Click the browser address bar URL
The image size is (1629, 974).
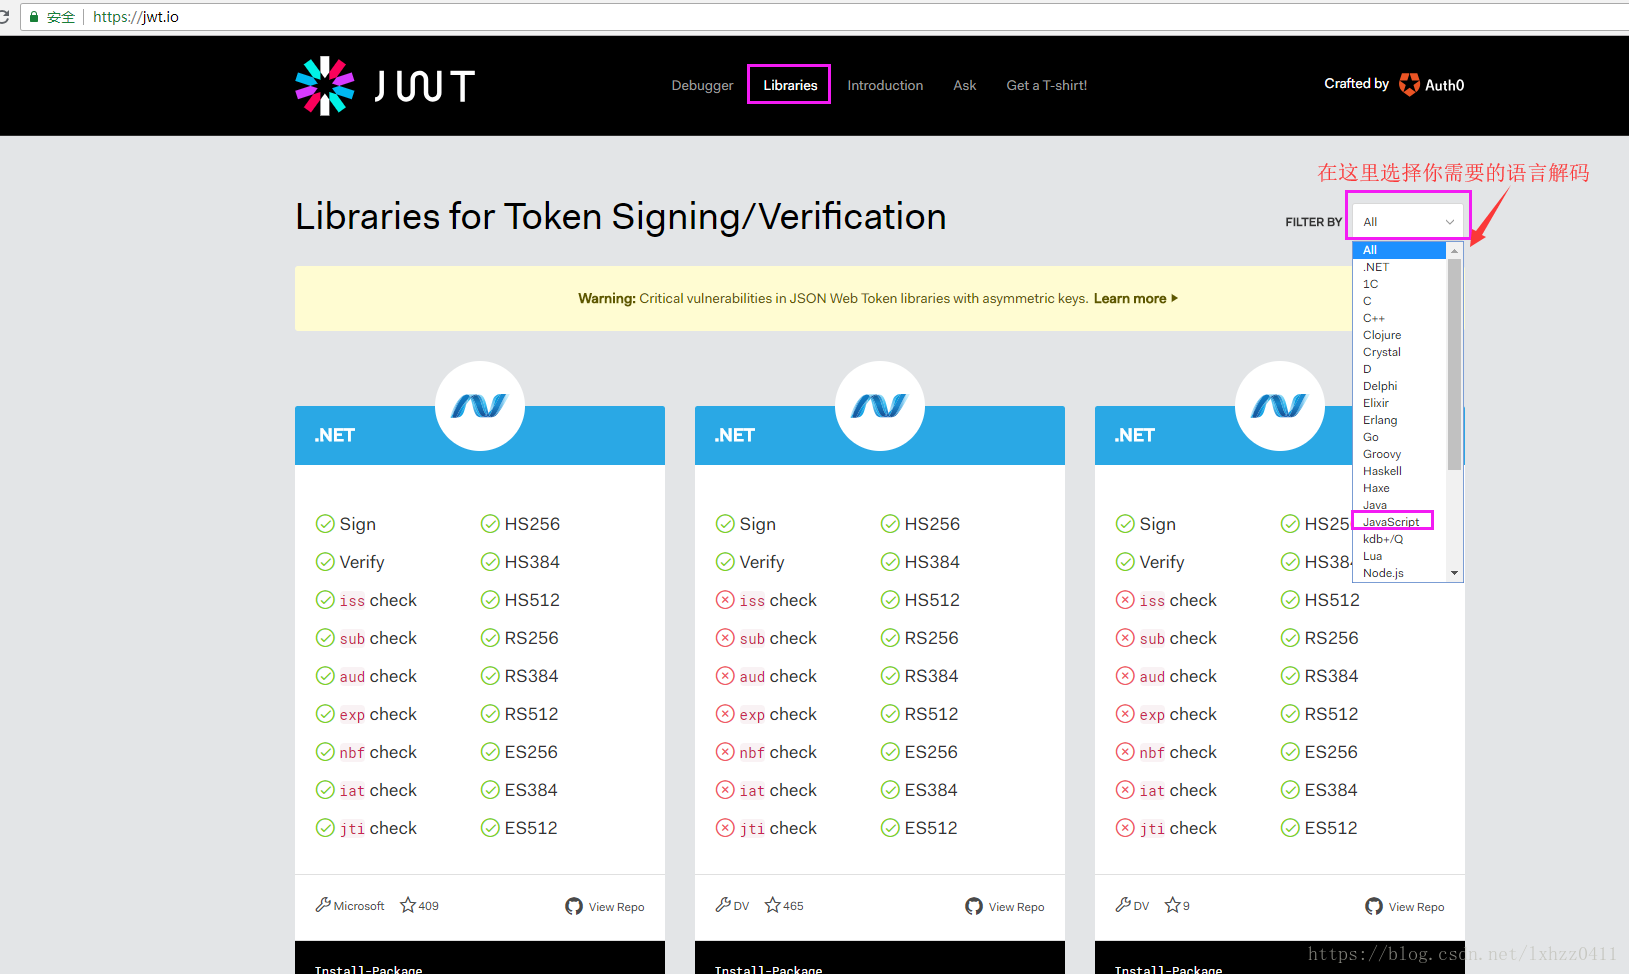[136, 17]
